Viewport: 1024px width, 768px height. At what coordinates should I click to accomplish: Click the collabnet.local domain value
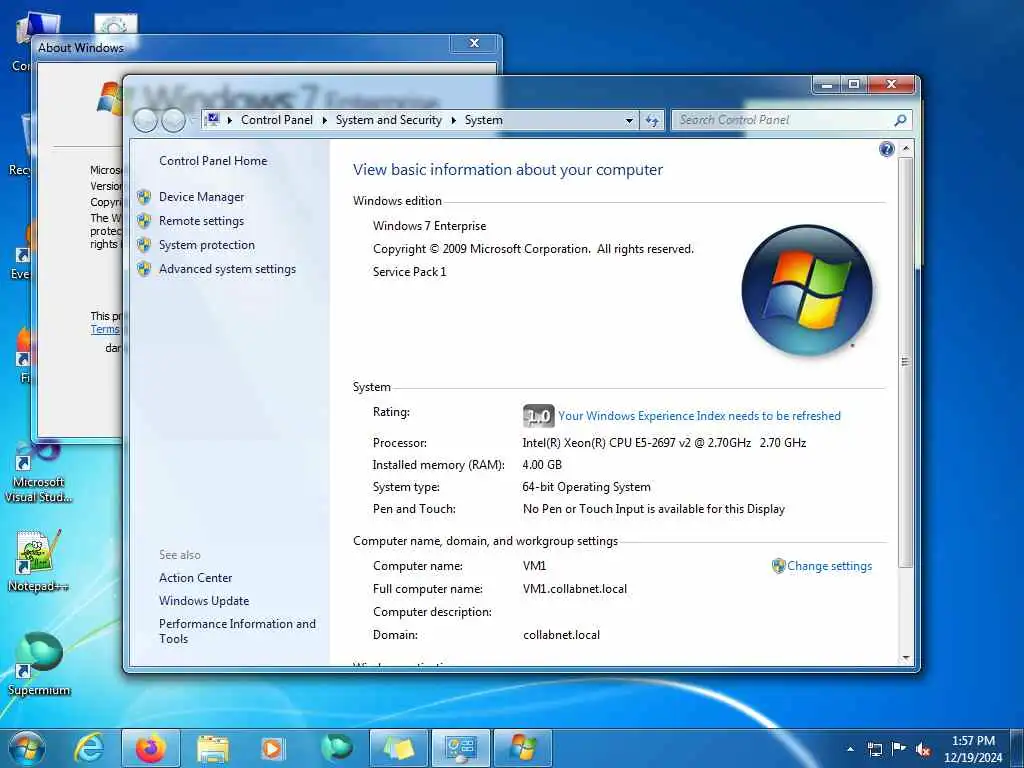pyautogui.click(x=561, y=635)
